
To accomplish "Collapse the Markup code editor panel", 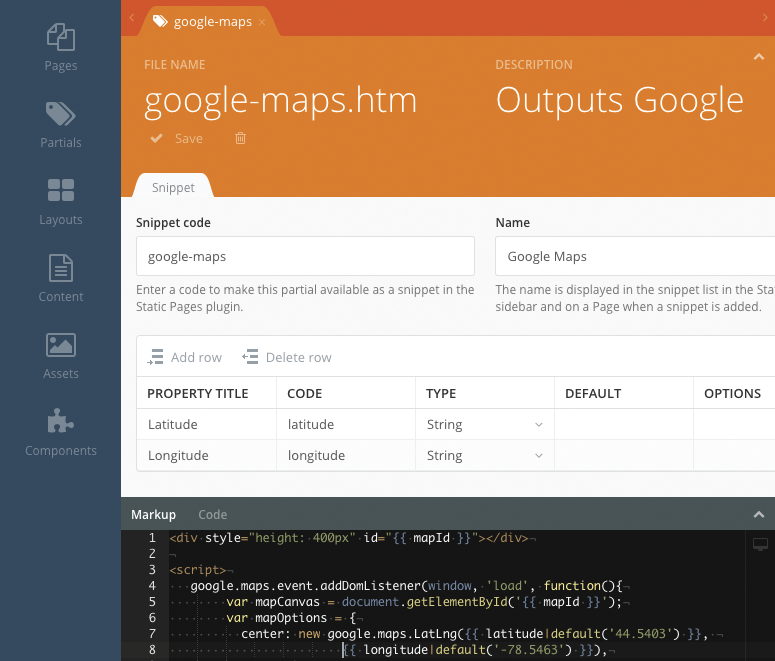I will coord(758,514).
